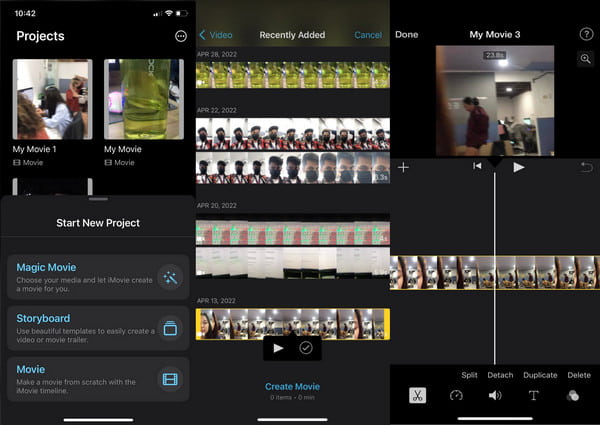Choose Movie to start from scratch

[x=98, y=379]
